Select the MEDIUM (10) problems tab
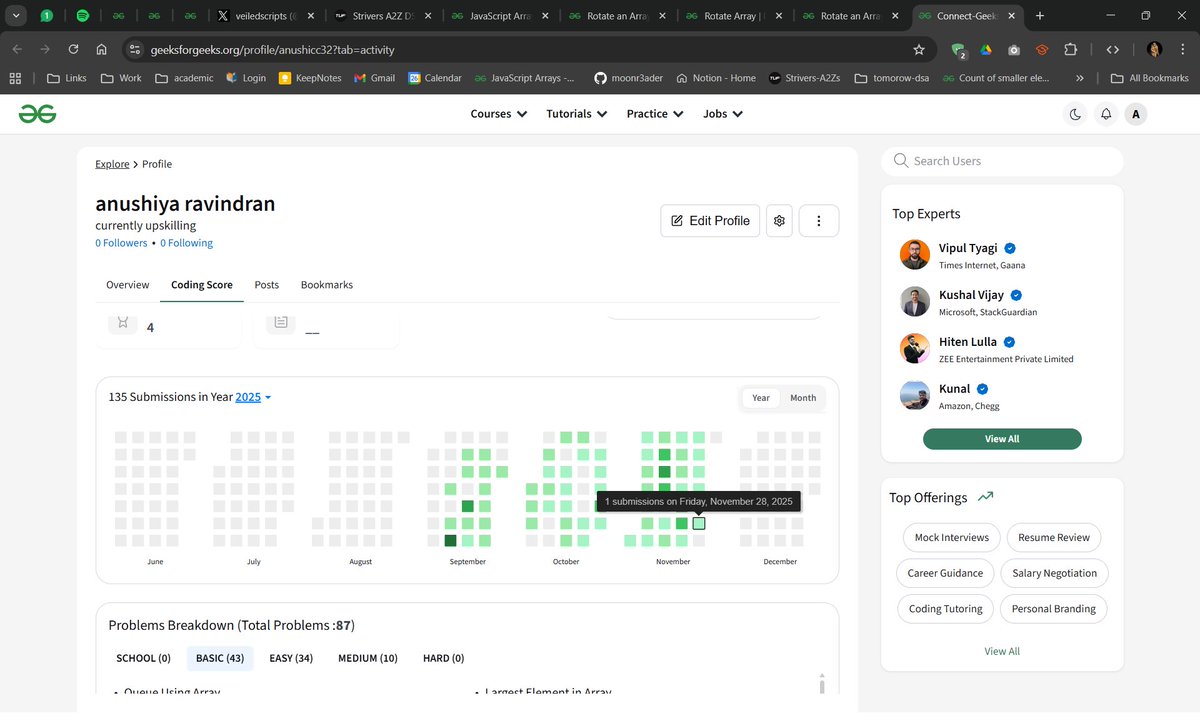Screen dimensions: 1200x713 click(368, 658)
